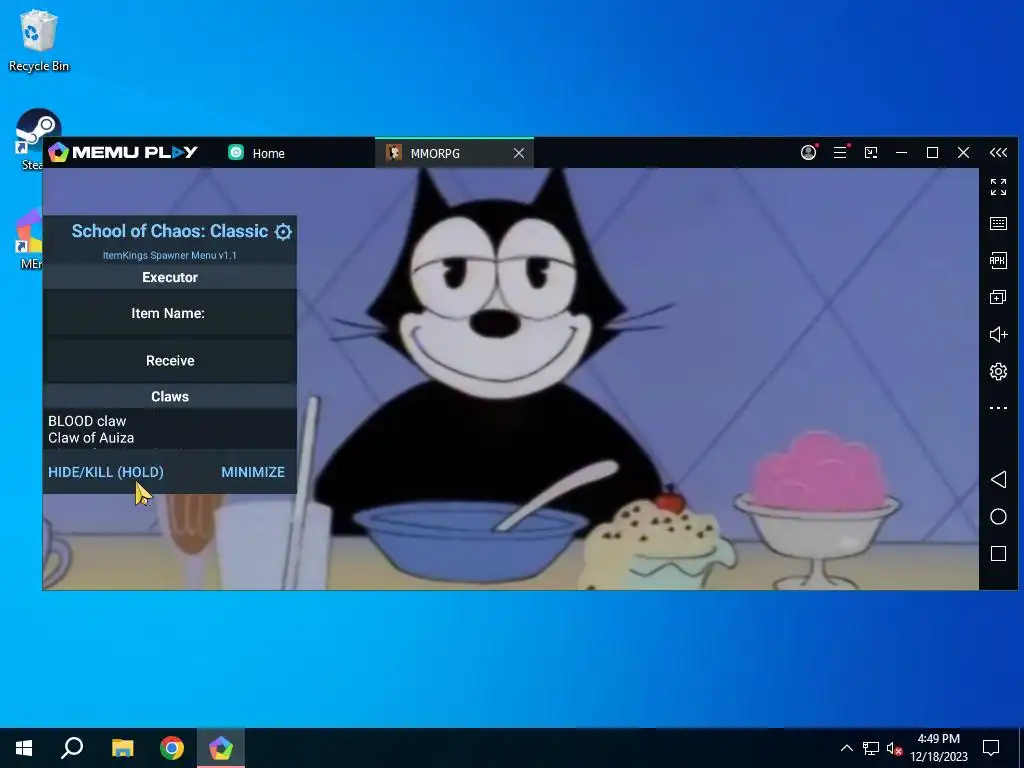Open the Recycle Bin desktop icon

[39, 40]
